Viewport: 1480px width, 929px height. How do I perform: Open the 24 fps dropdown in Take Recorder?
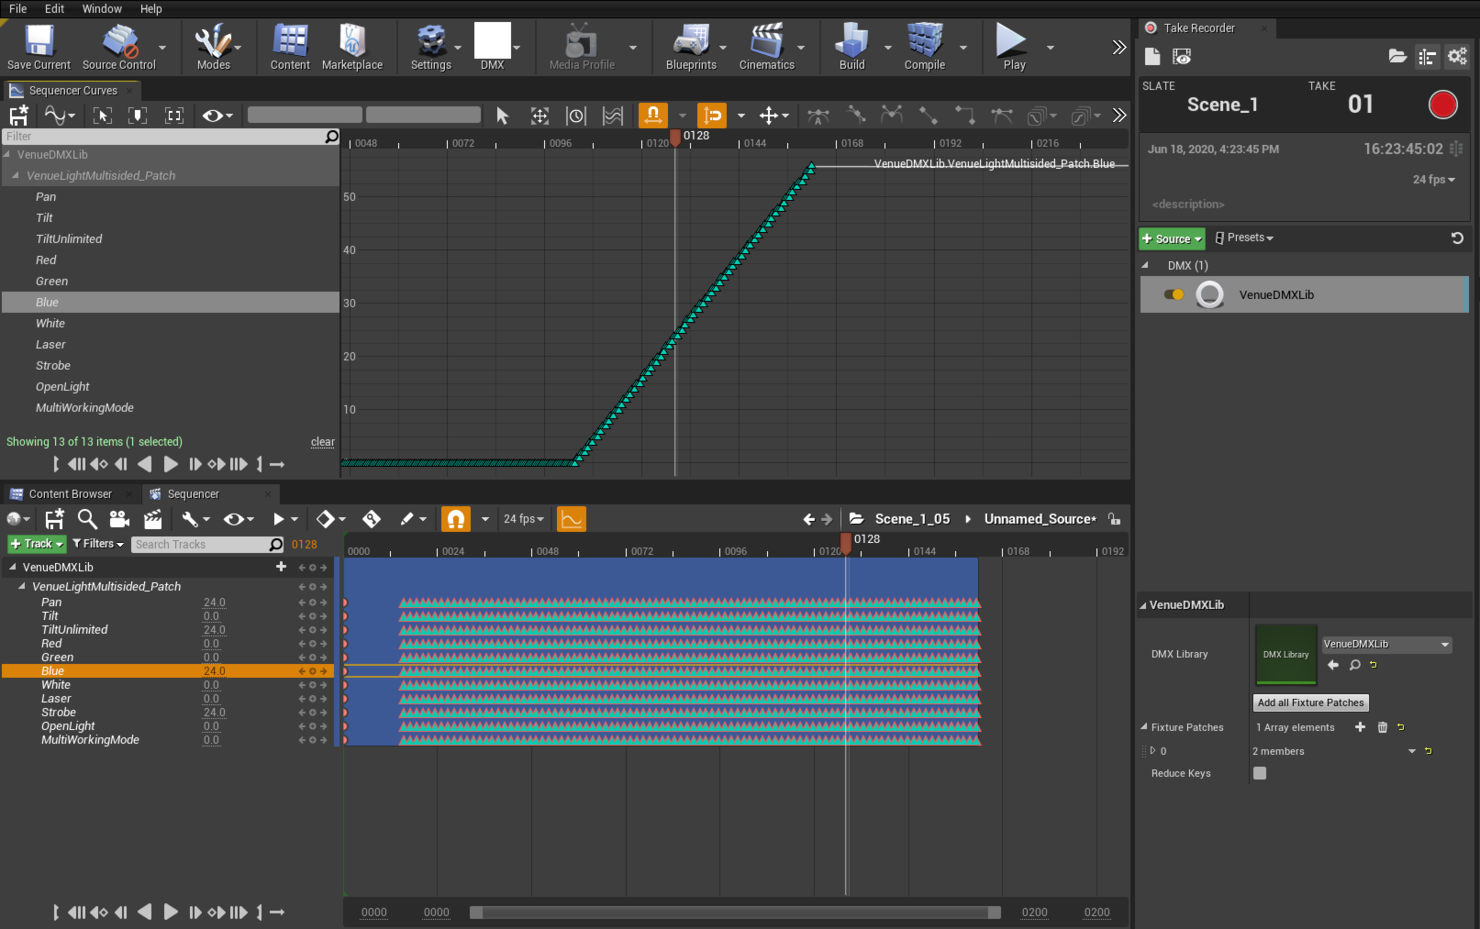coord(1433,180)
